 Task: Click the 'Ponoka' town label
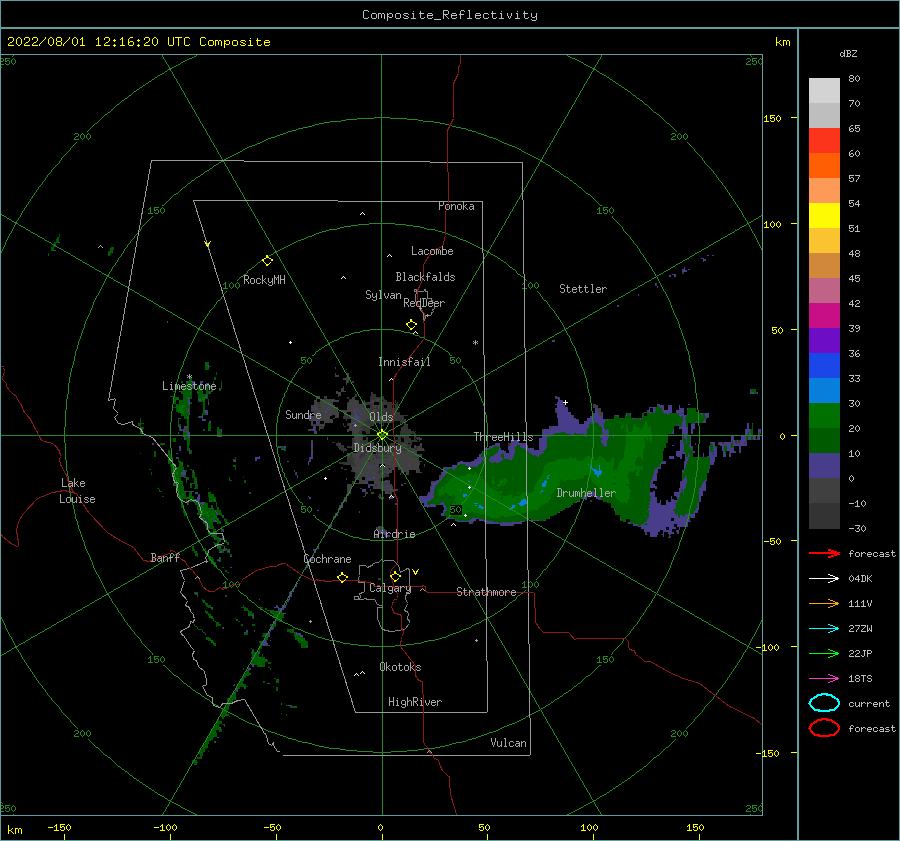click(456, 206)
